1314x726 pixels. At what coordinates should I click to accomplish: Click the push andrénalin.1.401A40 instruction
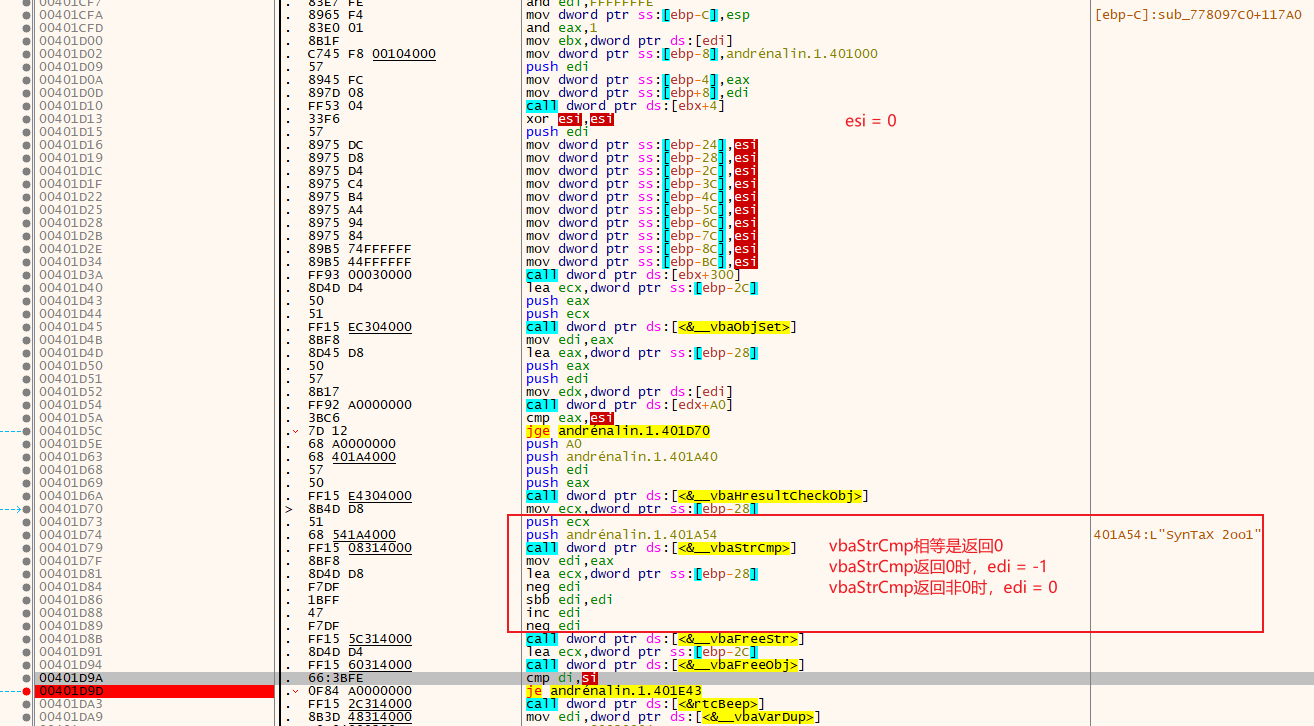click(621, 457)
